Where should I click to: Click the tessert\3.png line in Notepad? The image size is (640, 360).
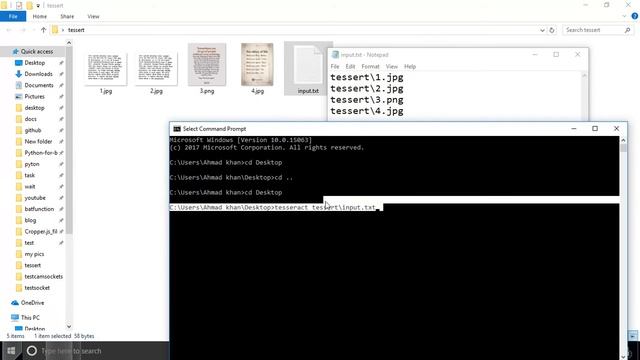367,100
